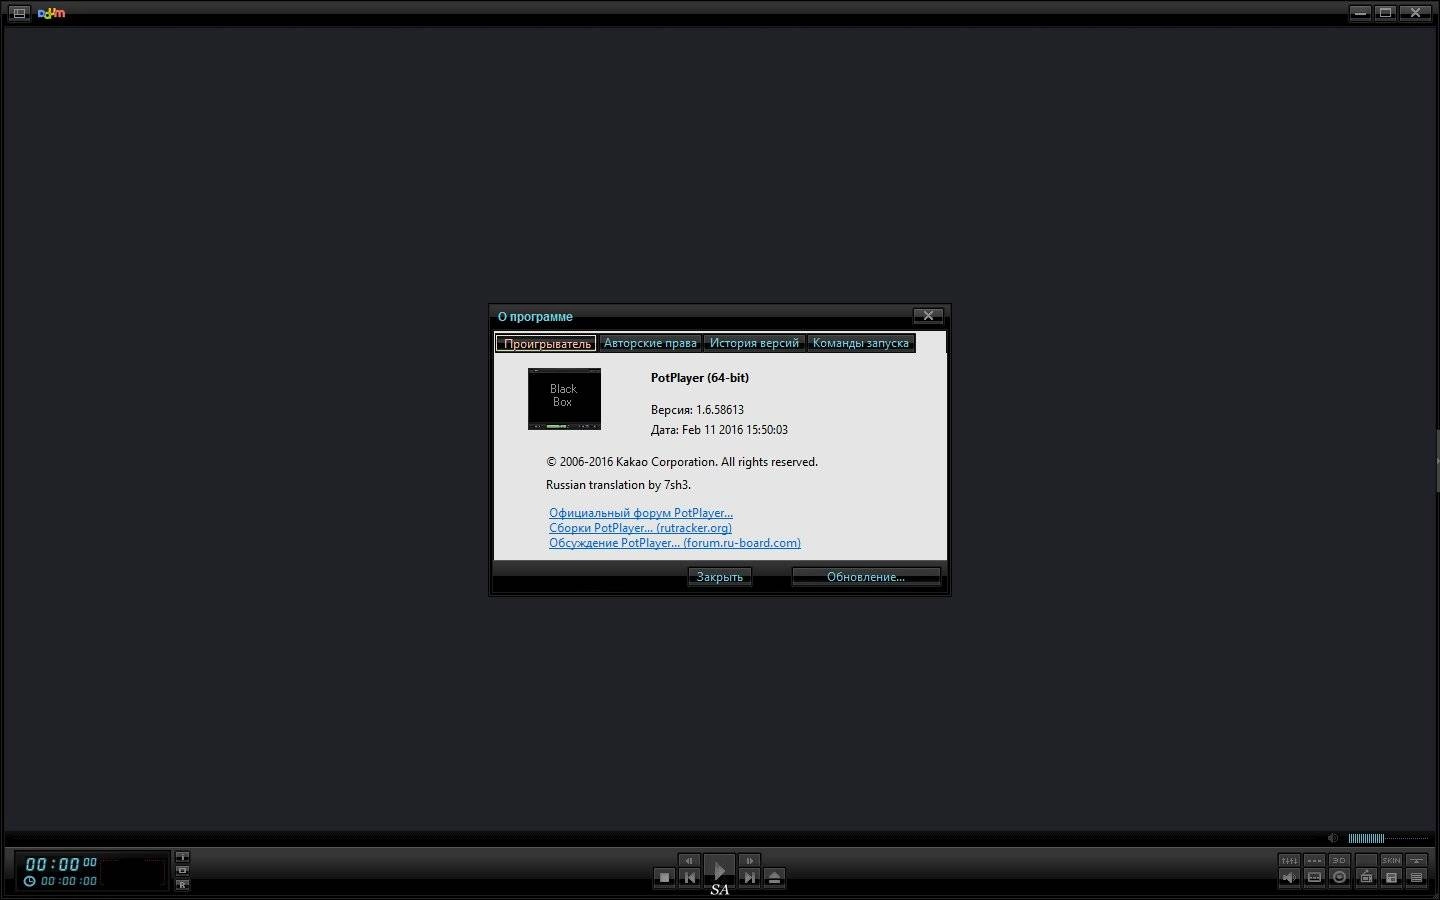Click the colorful Daum logo in title bar
This screenshot has height=900, width=1440.
(51, 13)
